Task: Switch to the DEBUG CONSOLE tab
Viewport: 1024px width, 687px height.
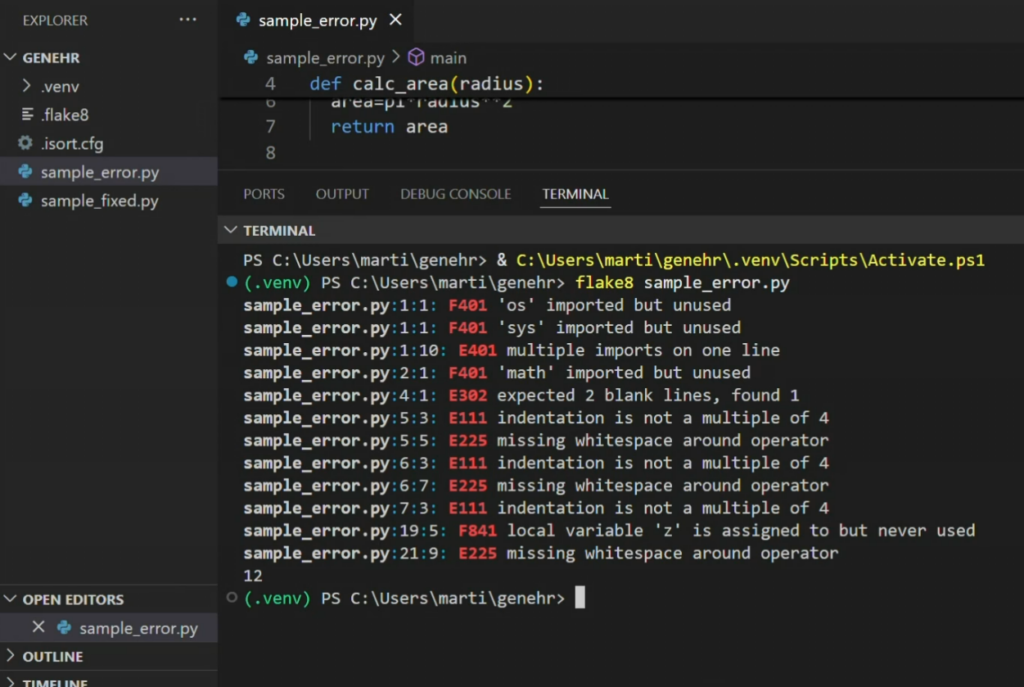Action: (x=455, y=194)
